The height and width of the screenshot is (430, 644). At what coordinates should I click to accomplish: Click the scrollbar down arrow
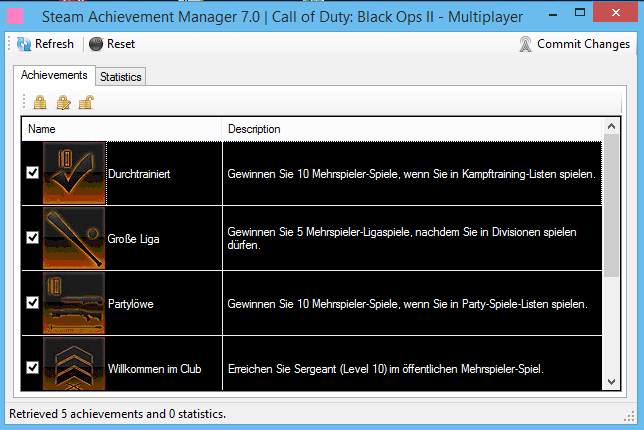[611, 382]
